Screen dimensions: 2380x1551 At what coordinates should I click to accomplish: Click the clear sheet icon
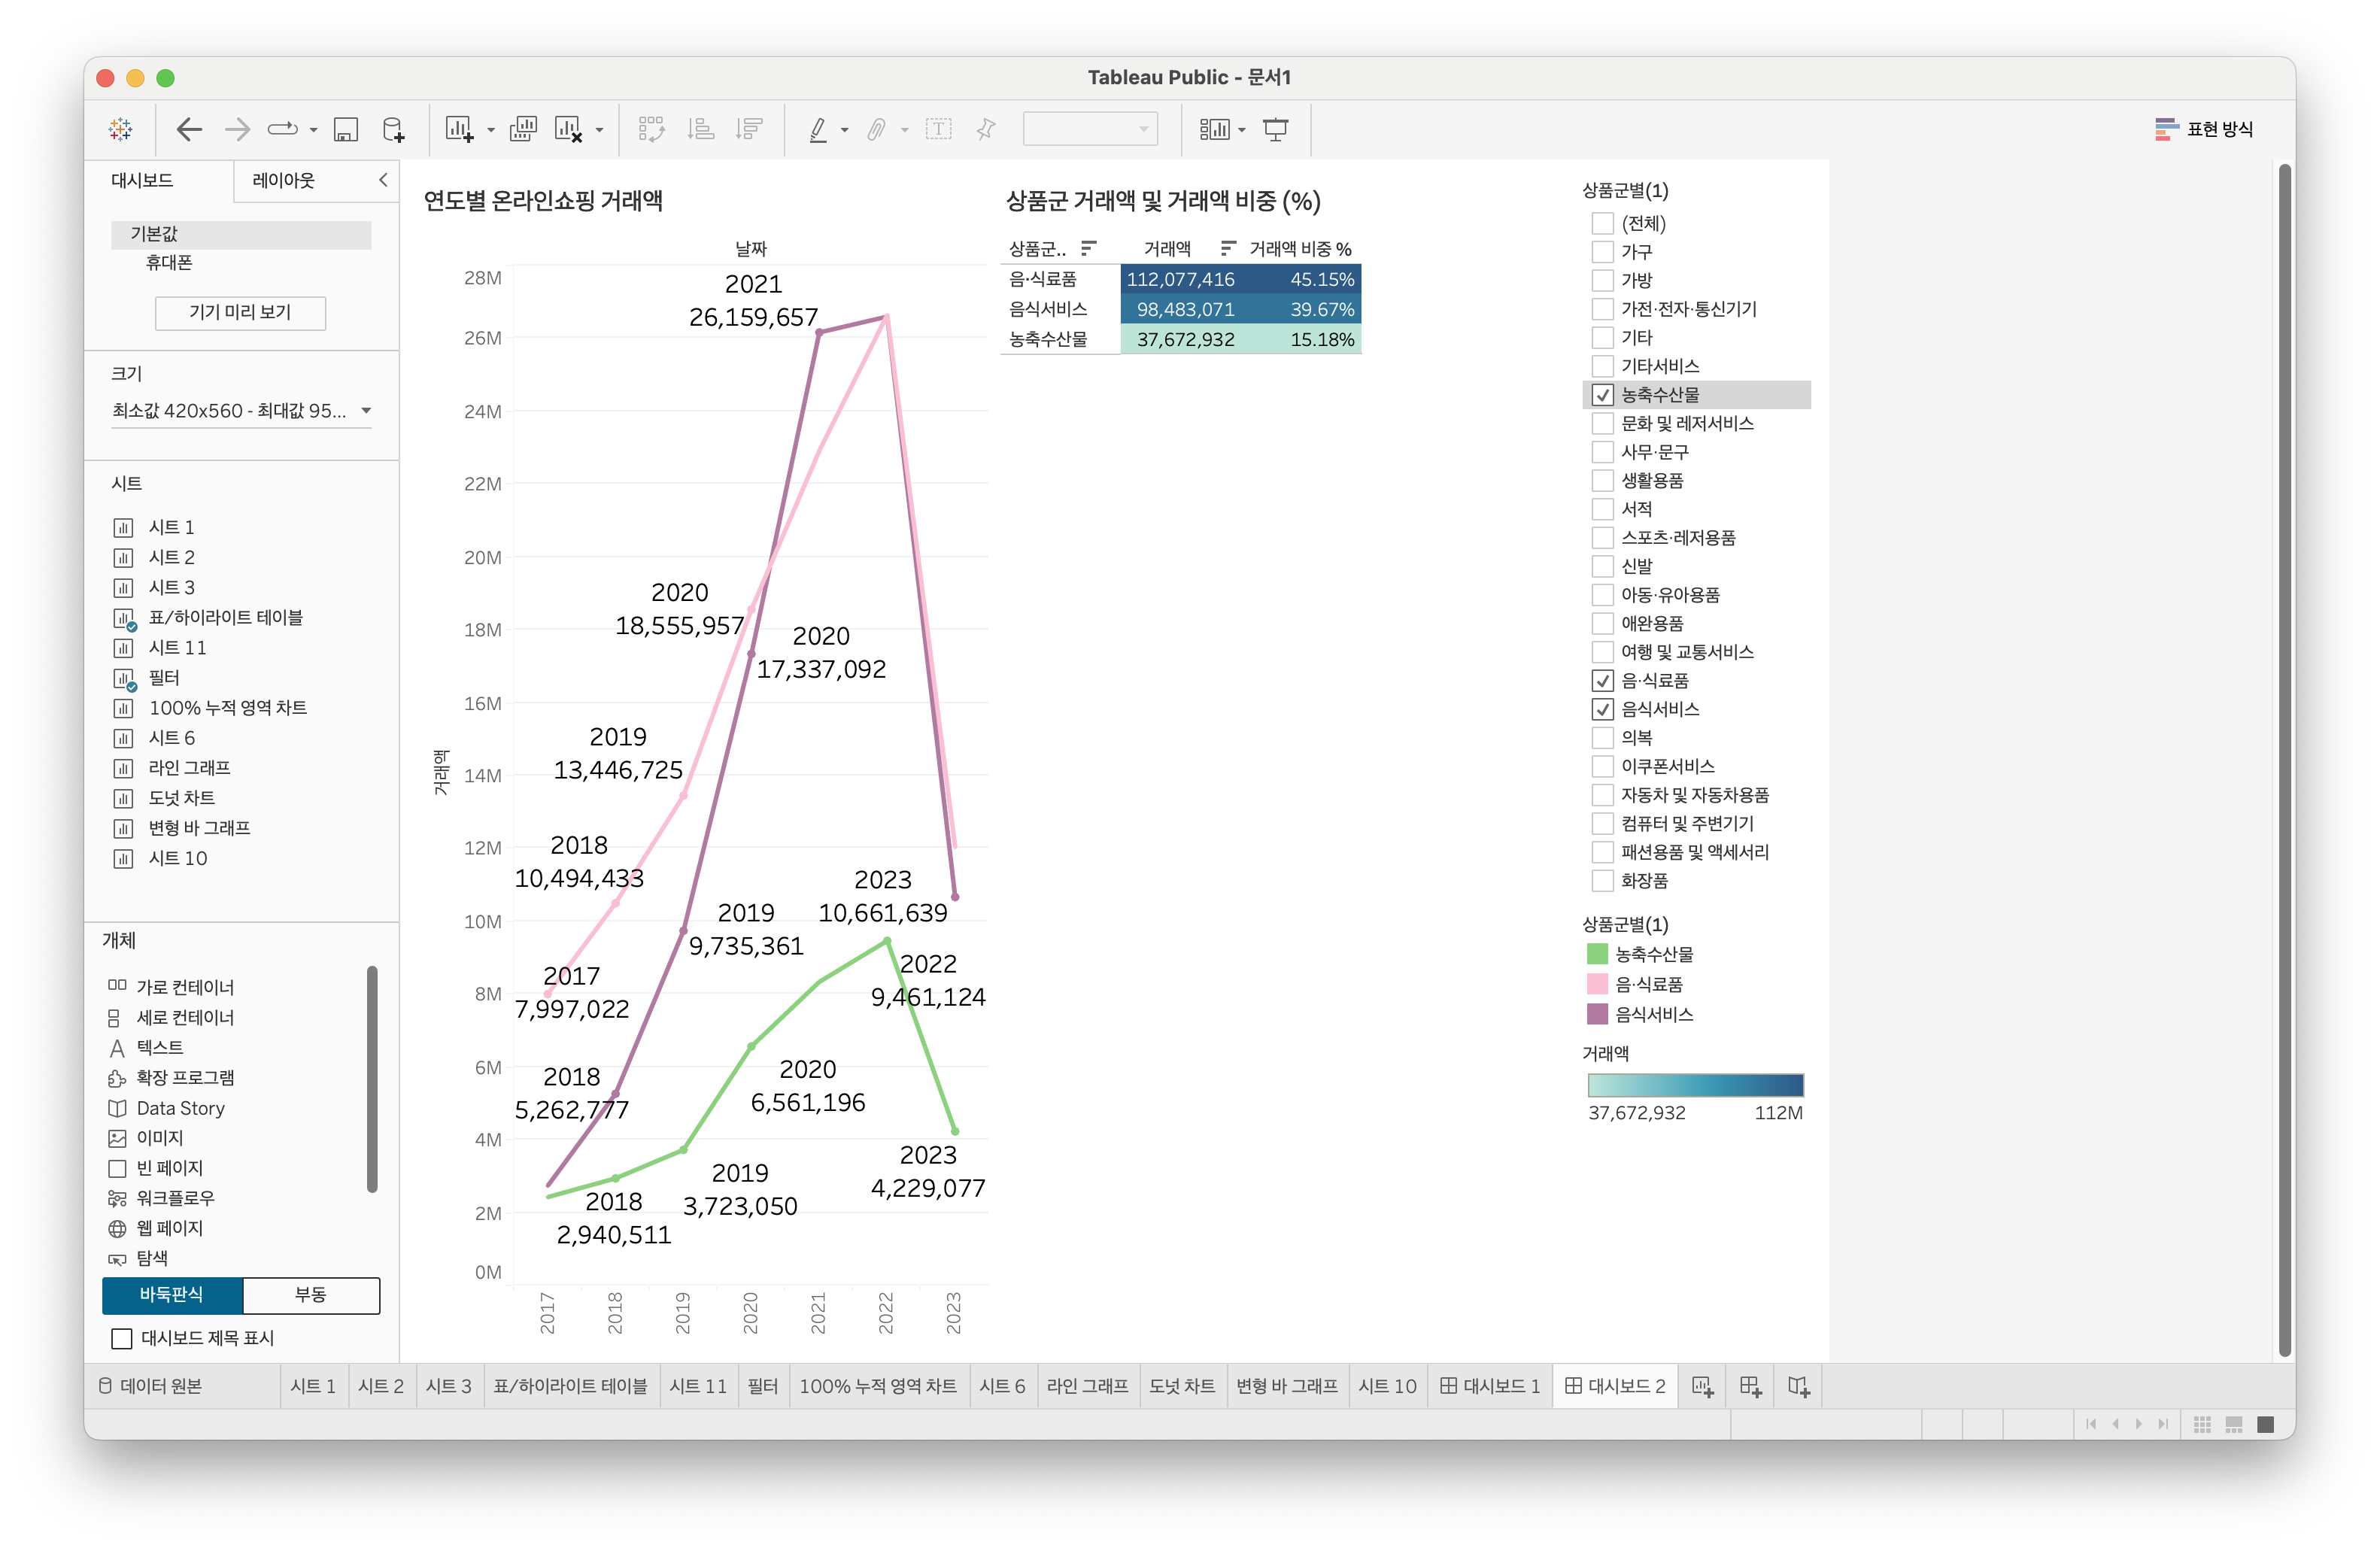(568, 129)
